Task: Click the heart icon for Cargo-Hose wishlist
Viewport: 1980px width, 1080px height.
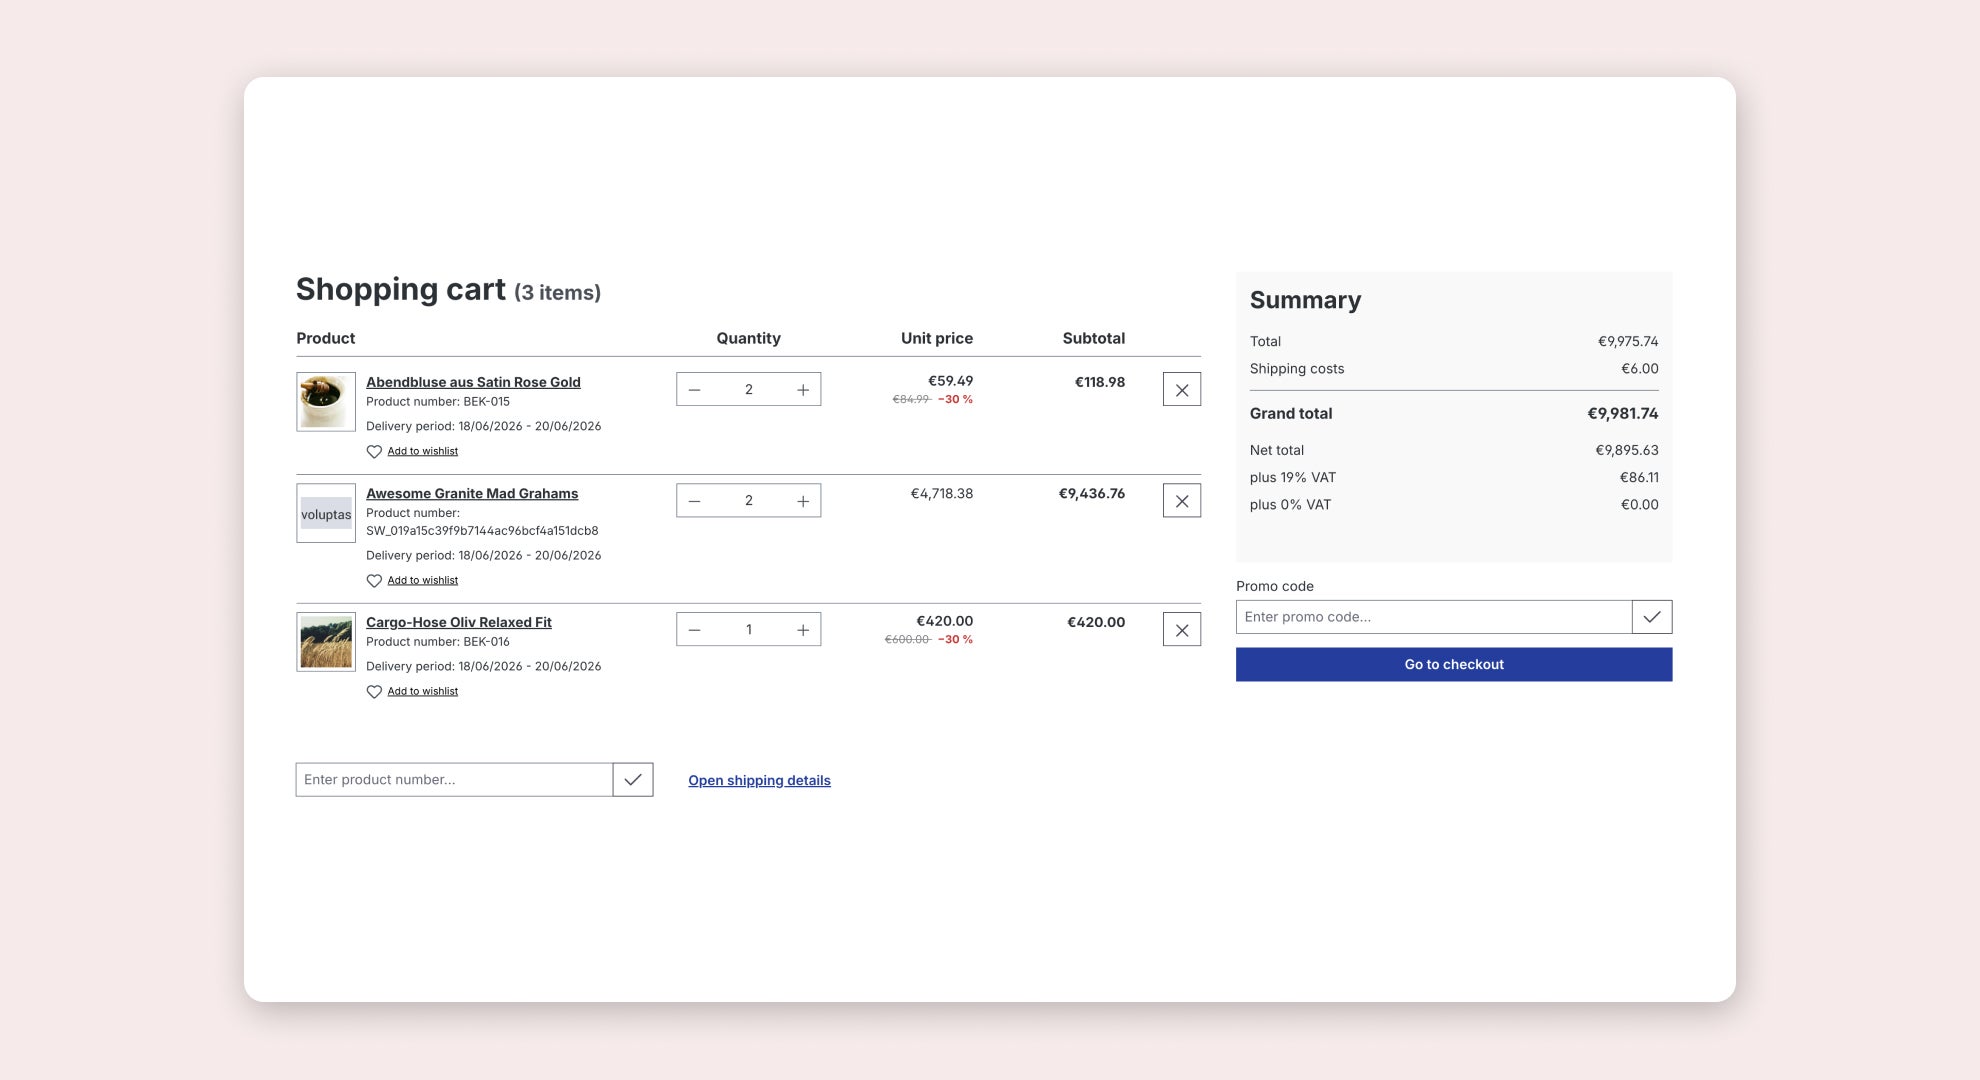Action: coord(374,691)
